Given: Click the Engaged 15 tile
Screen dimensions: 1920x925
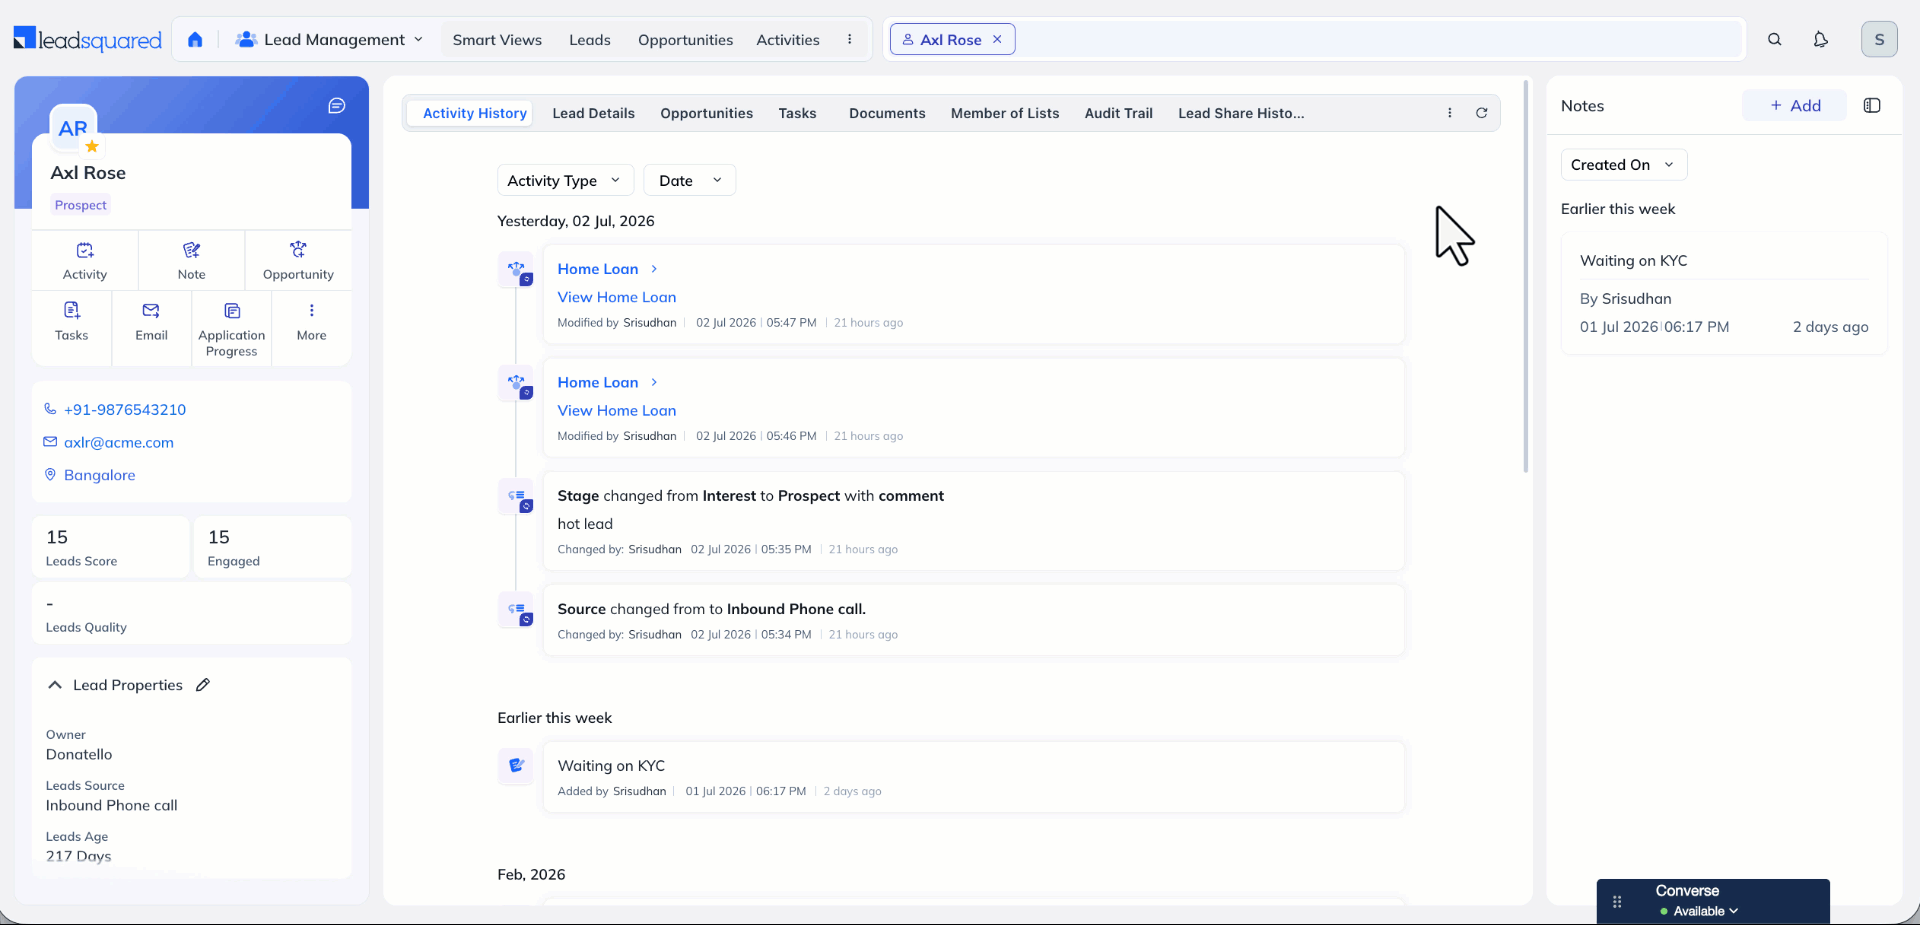Looking at the screenshot, I should coord(272,547).
